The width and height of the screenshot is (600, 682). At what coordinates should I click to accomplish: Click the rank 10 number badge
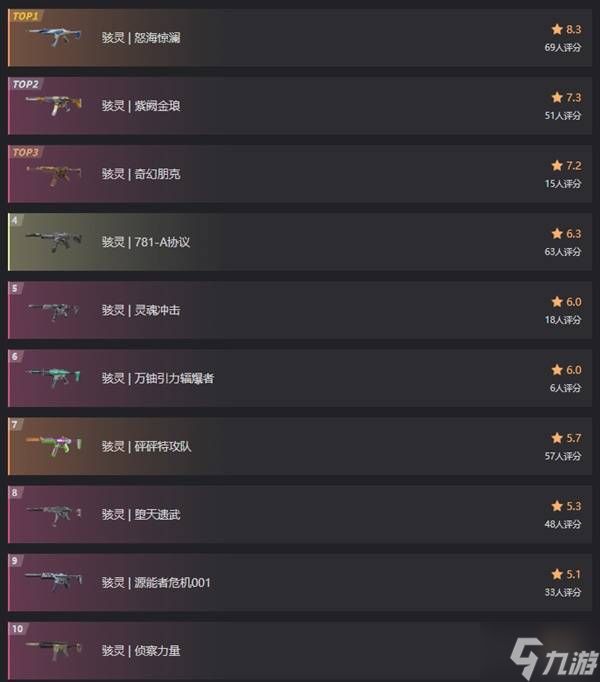point(18,629)
